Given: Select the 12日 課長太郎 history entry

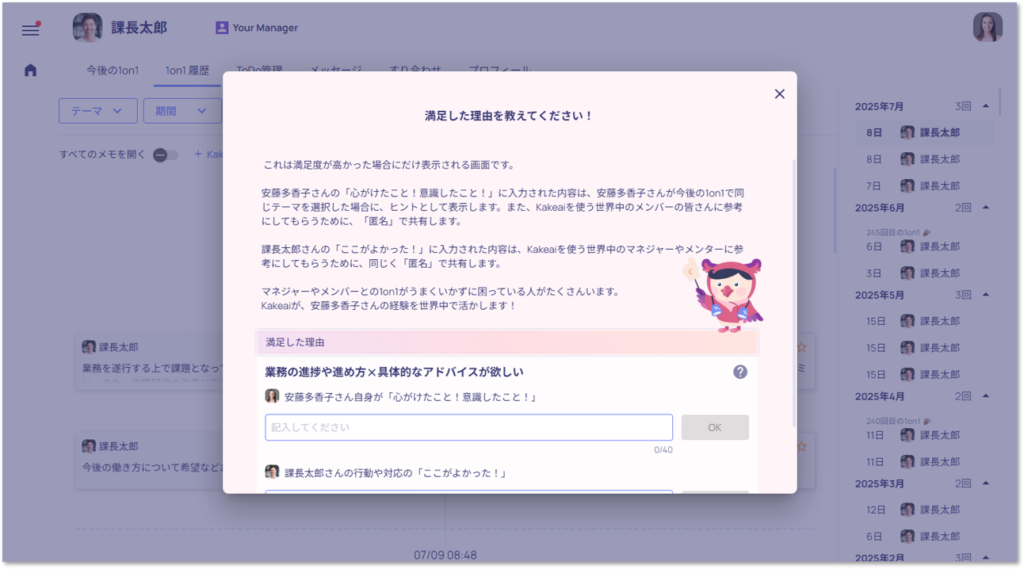Looking at the screenshot, I should [924, 510].
